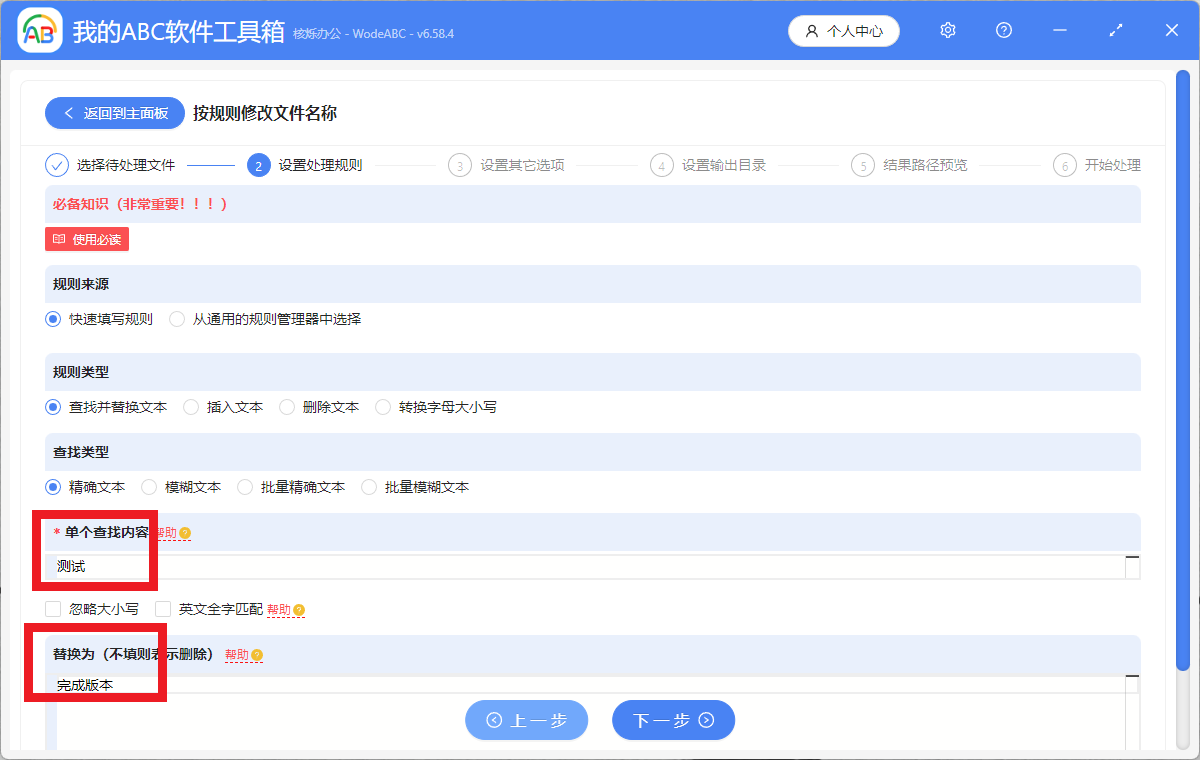Click the ABC toolbox logo icon
Screen dimensions: 1200x760
click(x=38, y=30)
